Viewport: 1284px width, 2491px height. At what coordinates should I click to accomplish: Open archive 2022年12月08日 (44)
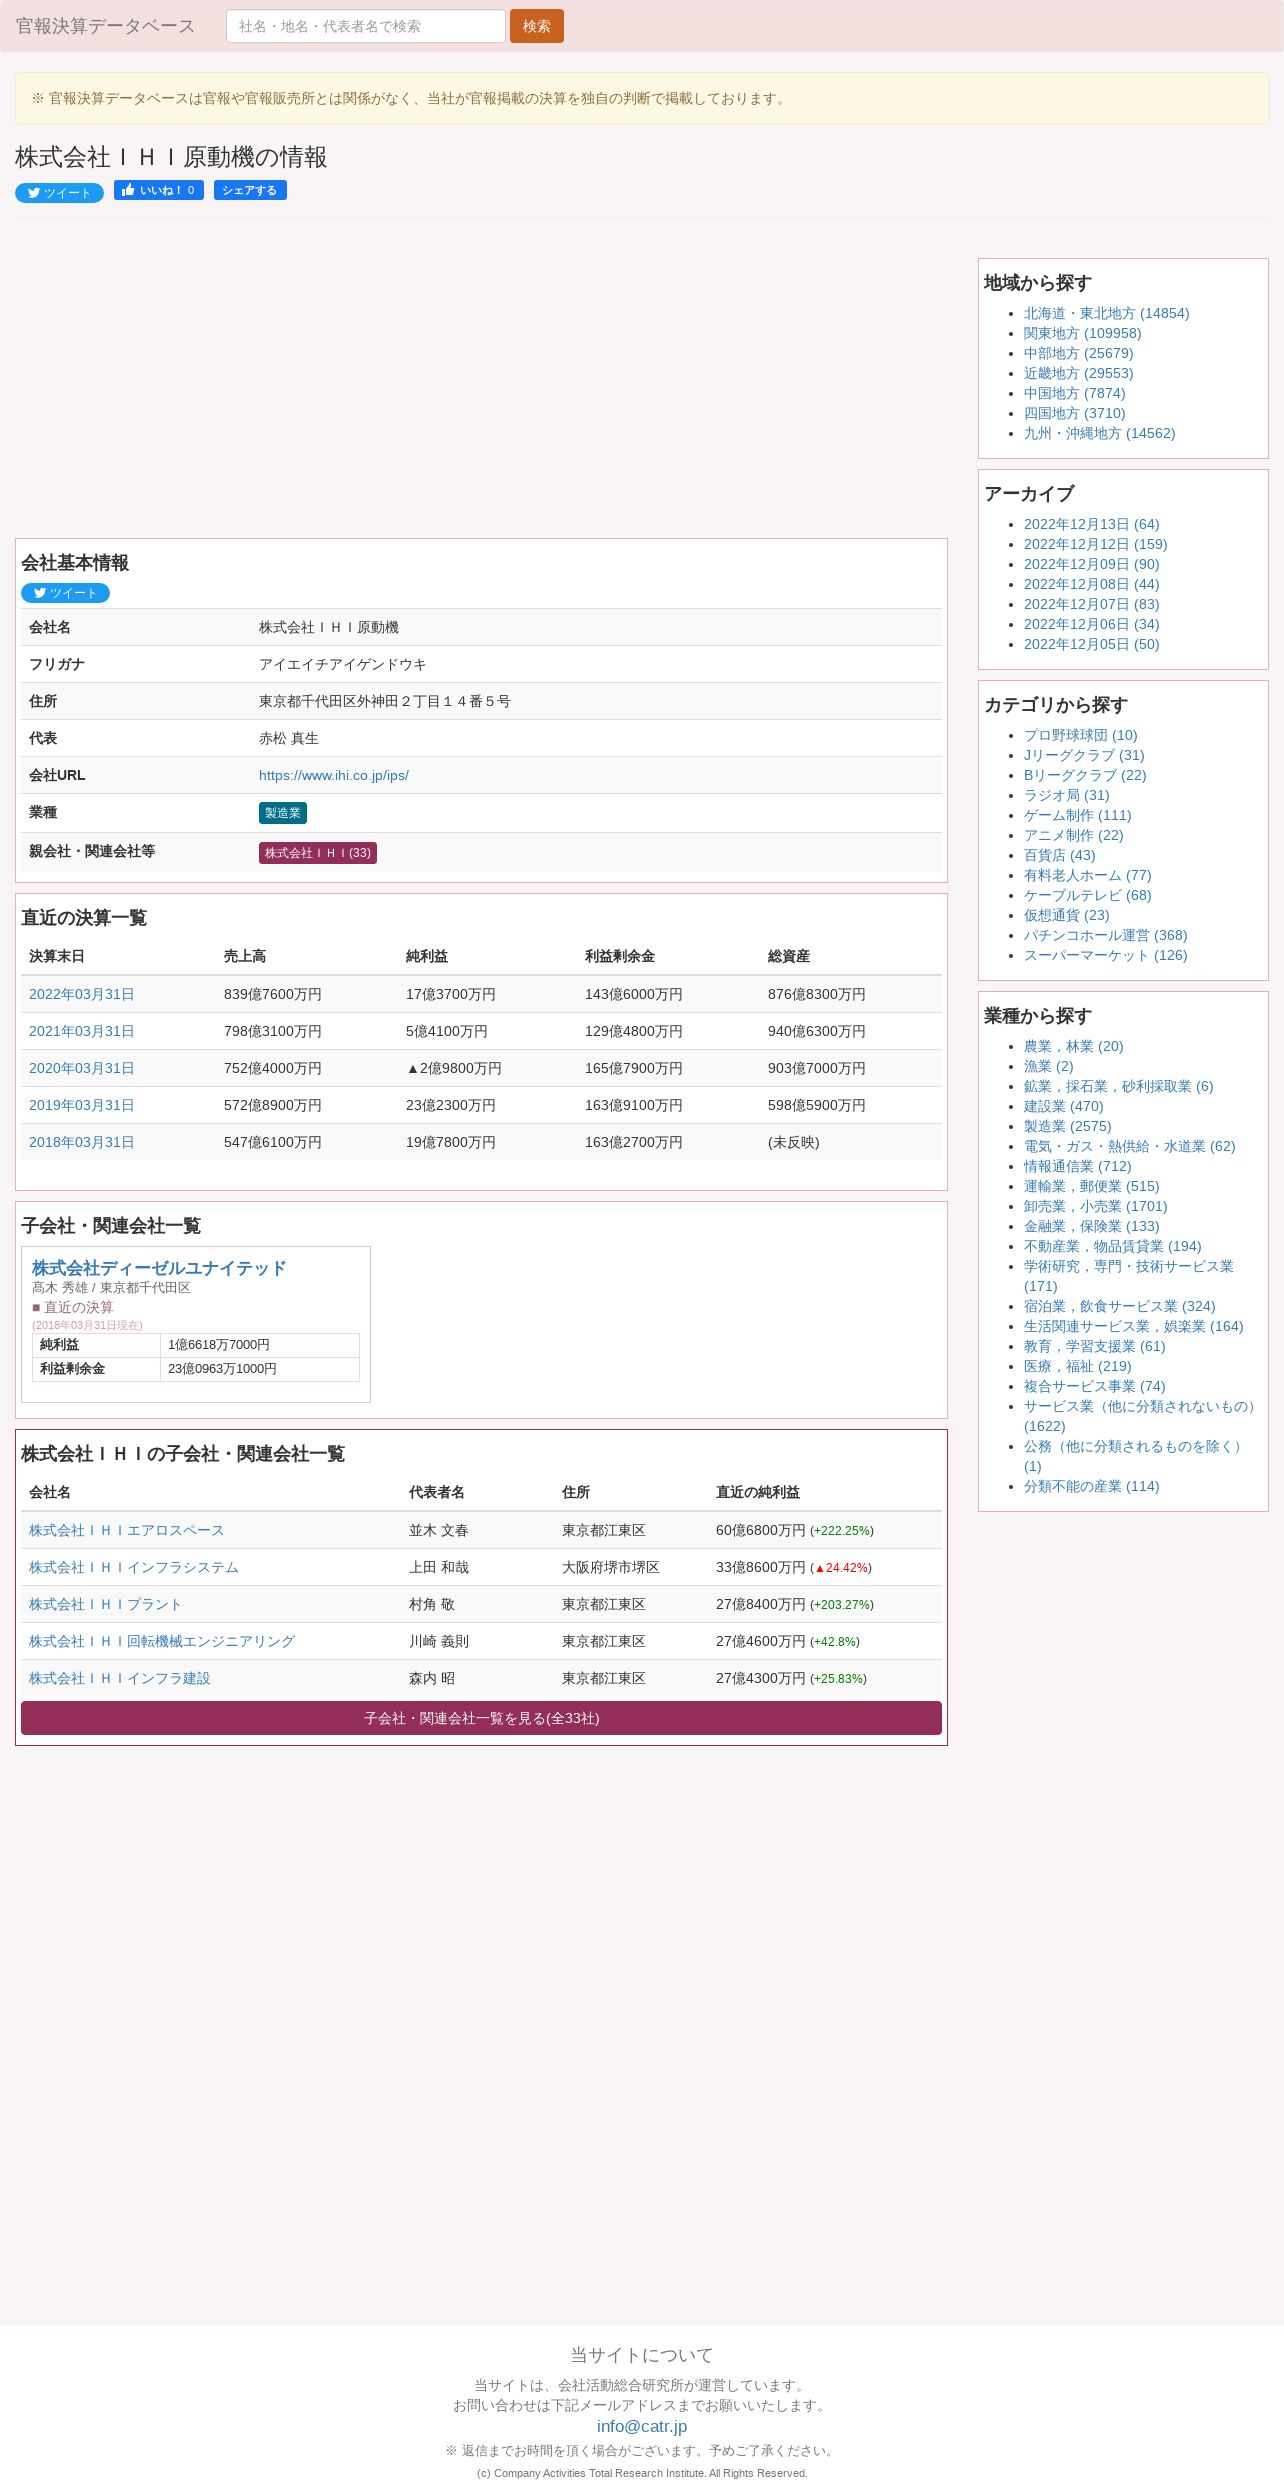pyautogui.click(x=1091, y=584)
